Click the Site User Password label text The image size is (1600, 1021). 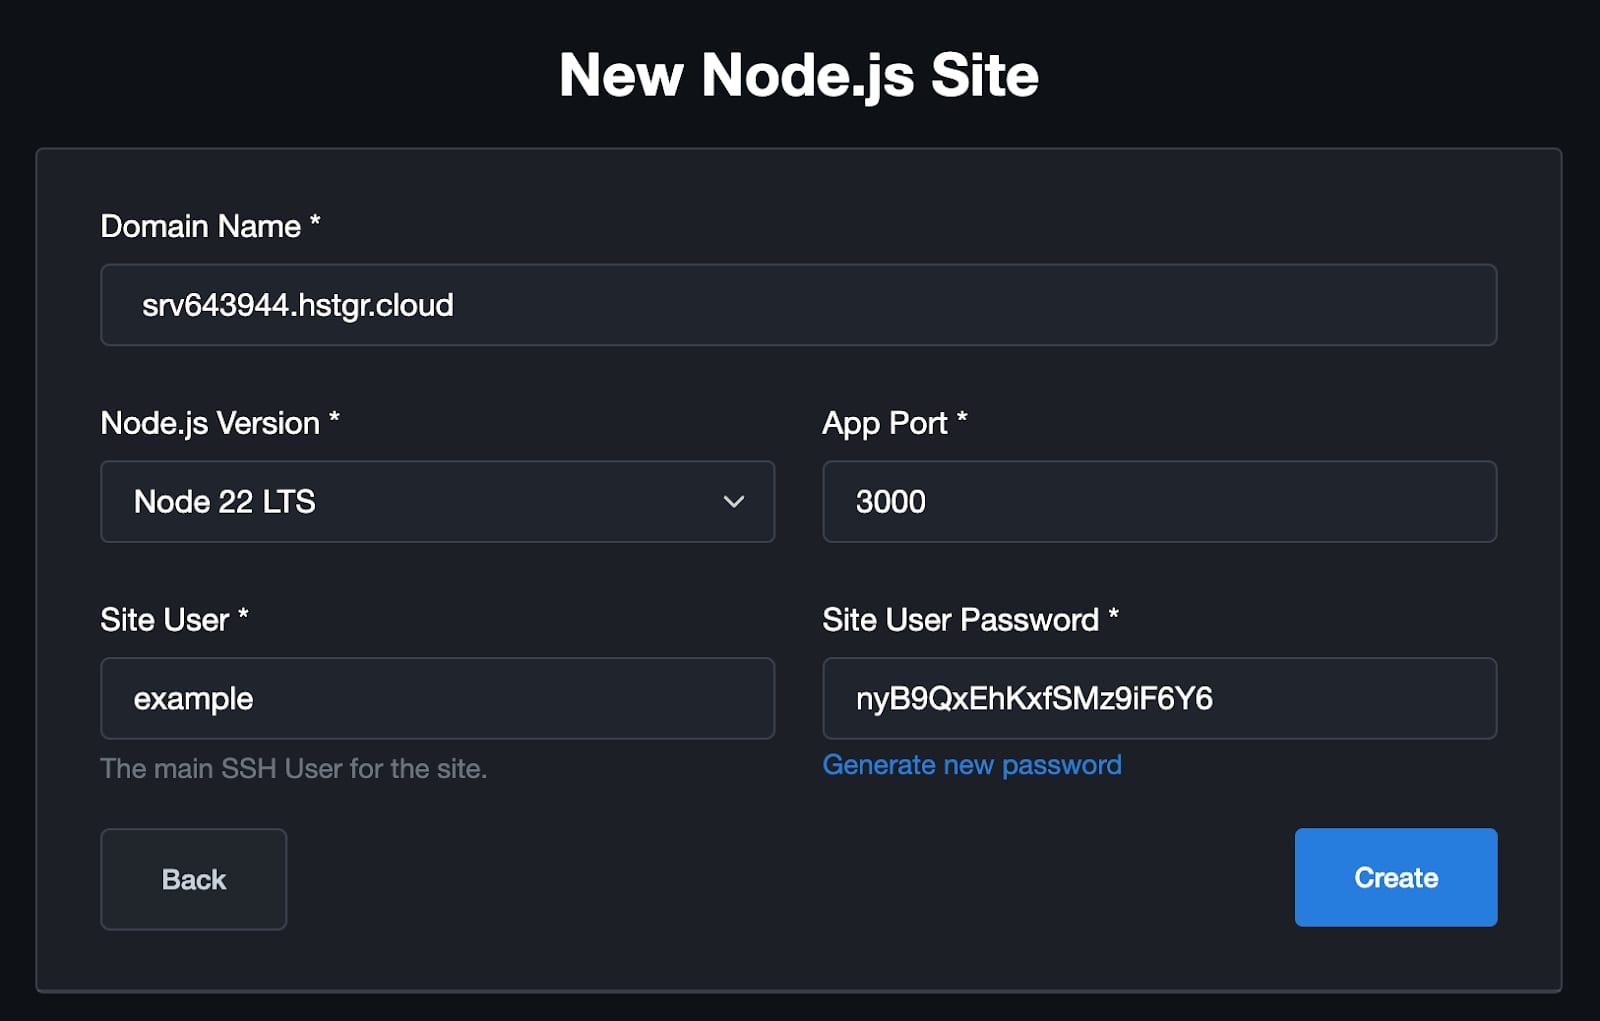click(x=960, y=620)
